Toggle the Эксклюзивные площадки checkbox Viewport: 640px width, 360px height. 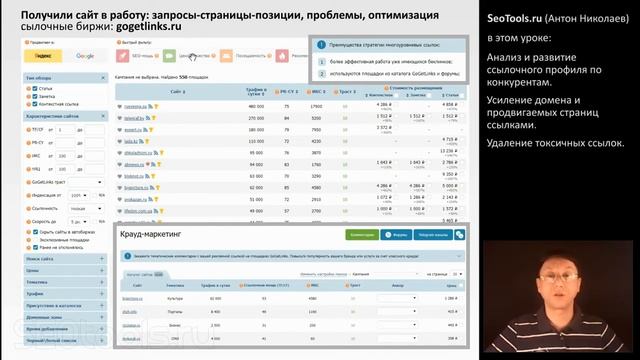click(36, 240)
